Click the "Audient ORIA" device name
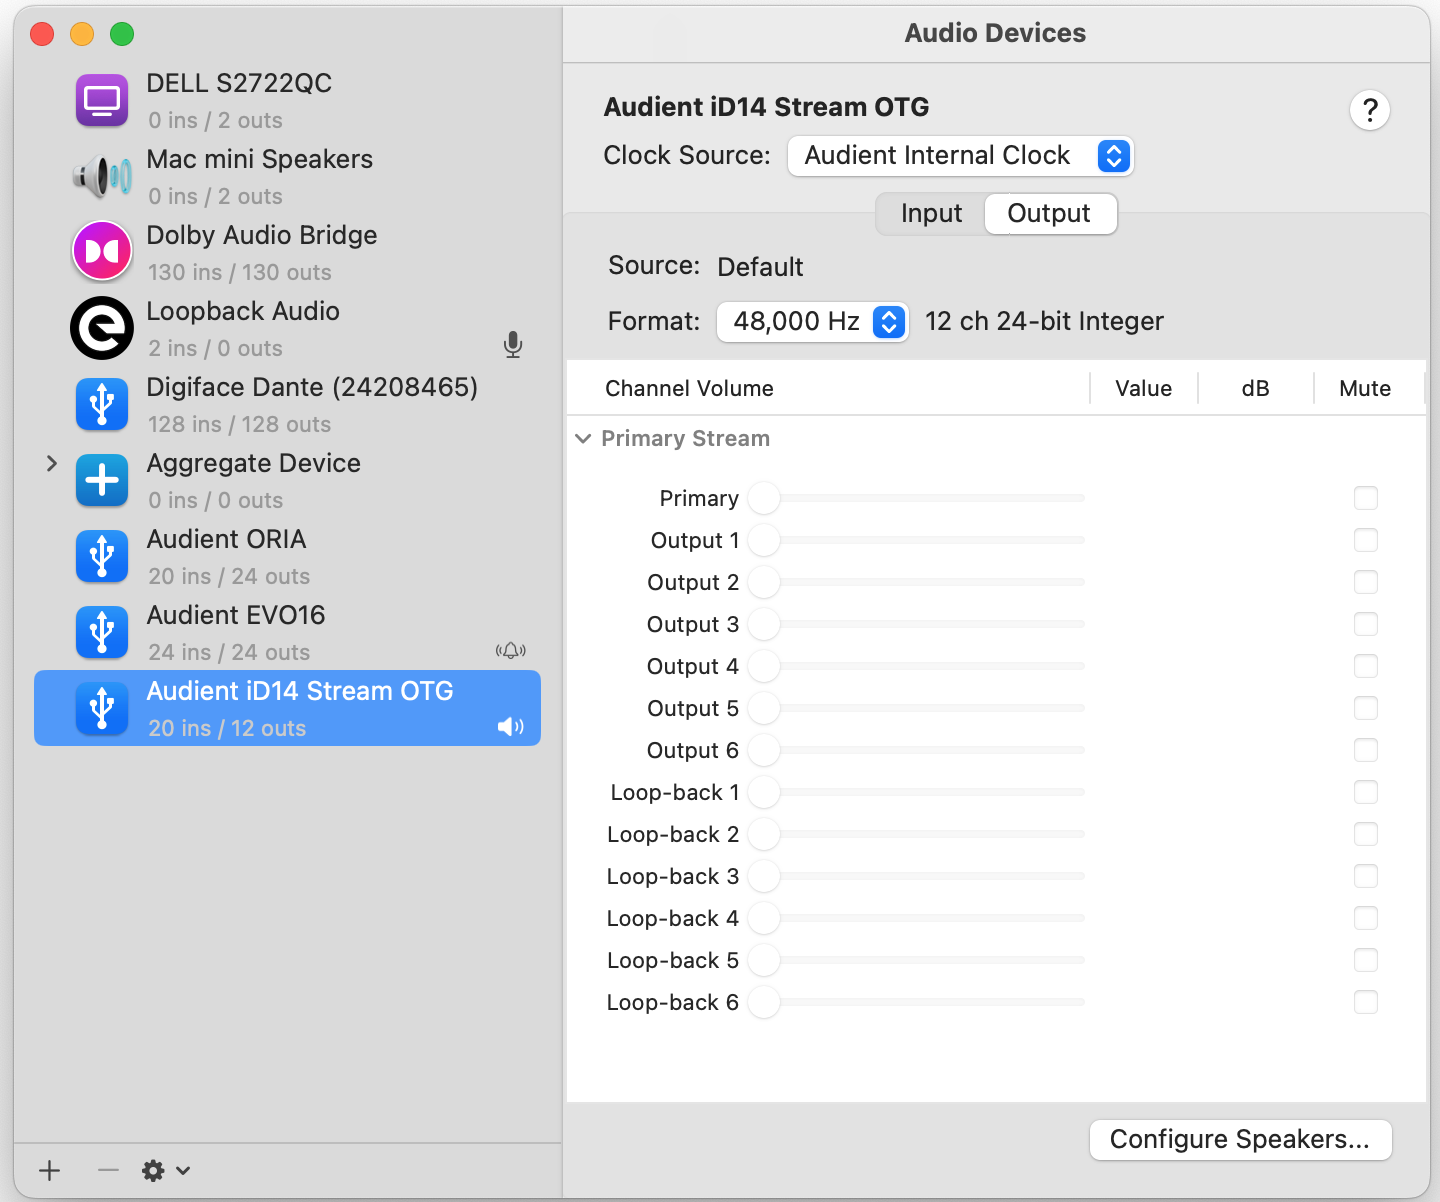 point(227,539)
